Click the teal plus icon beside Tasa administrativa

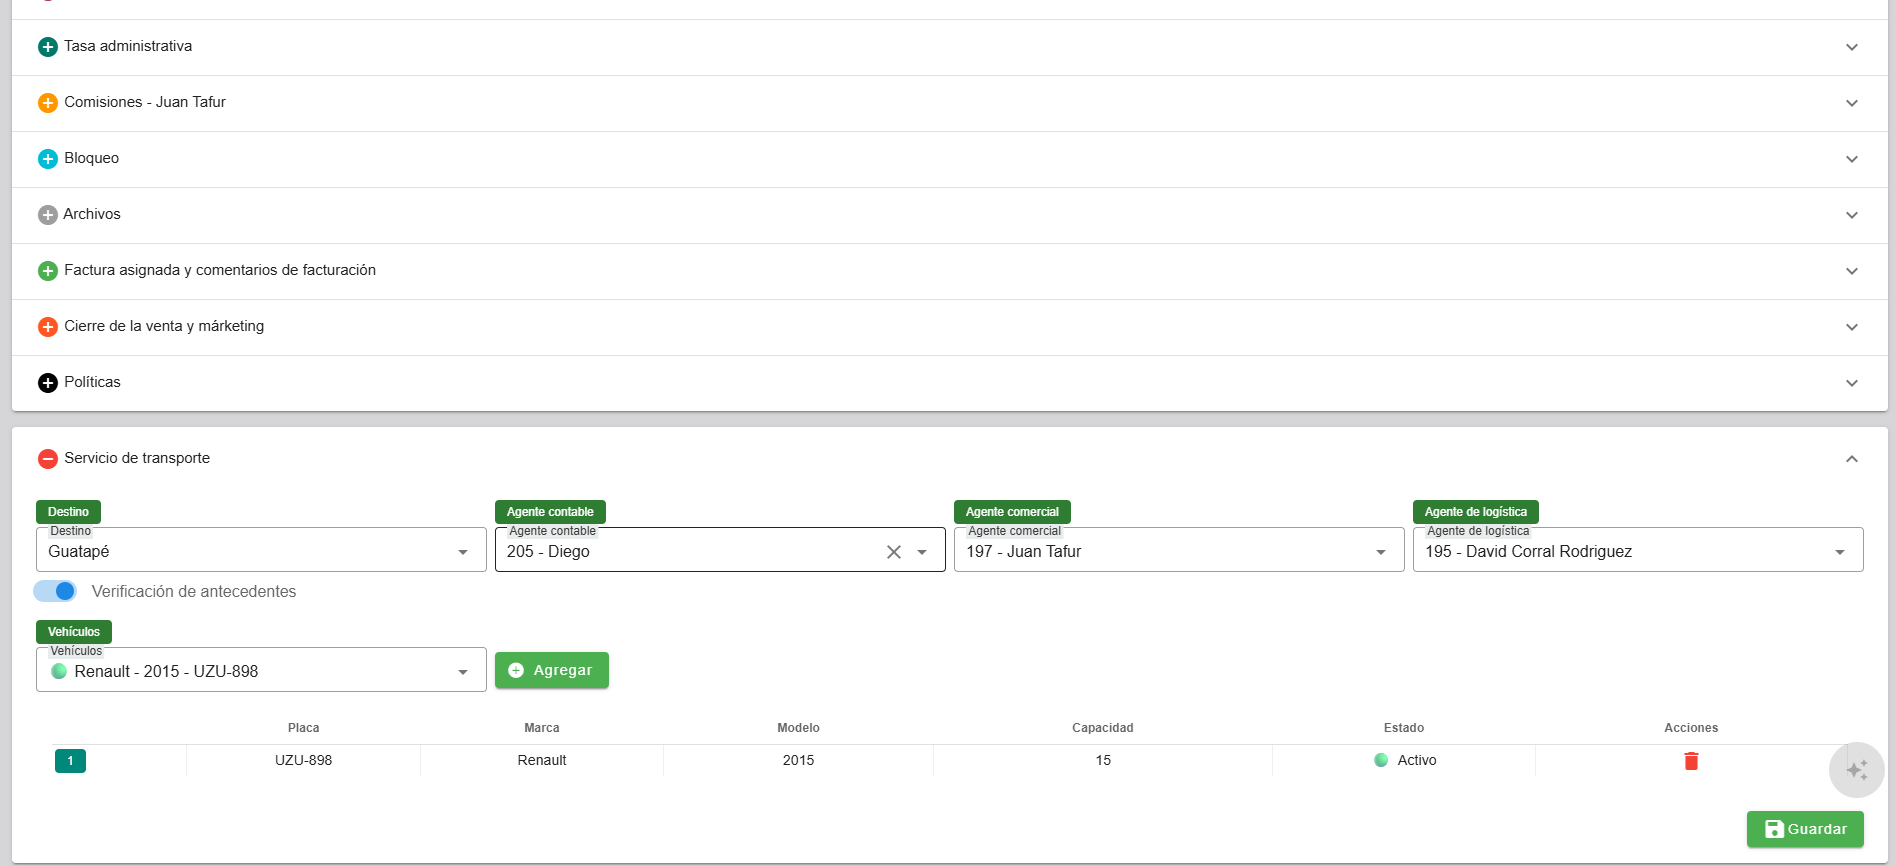tap(47, 47)
